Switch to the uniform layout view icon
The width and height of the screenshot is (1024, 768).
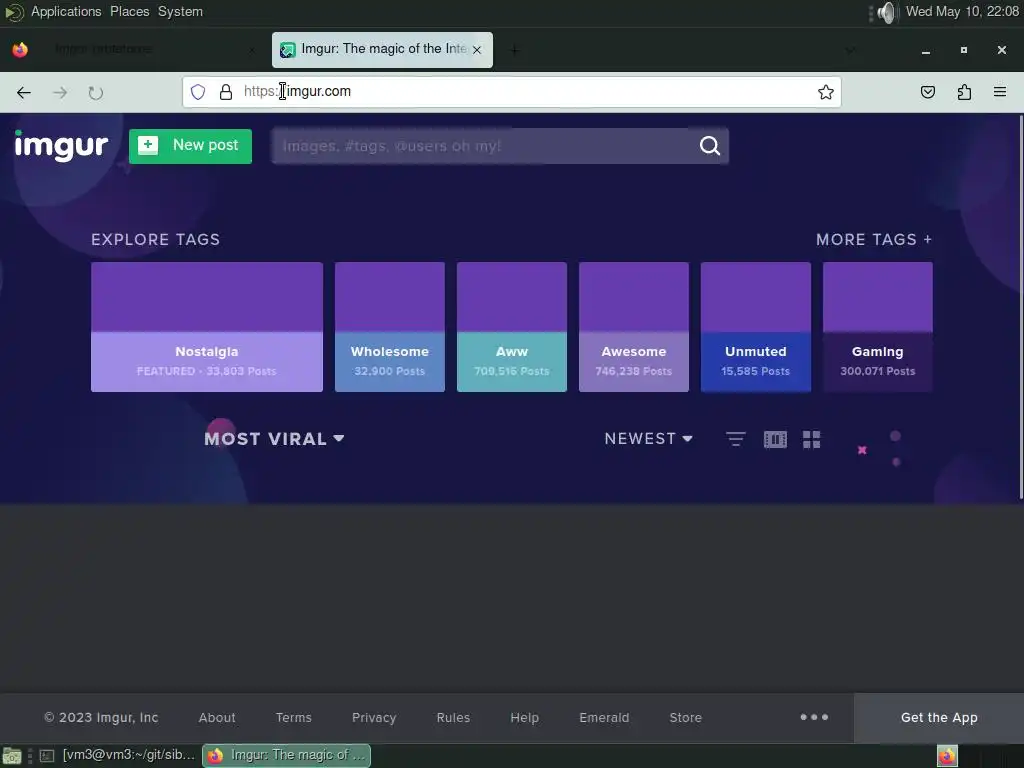775,440
